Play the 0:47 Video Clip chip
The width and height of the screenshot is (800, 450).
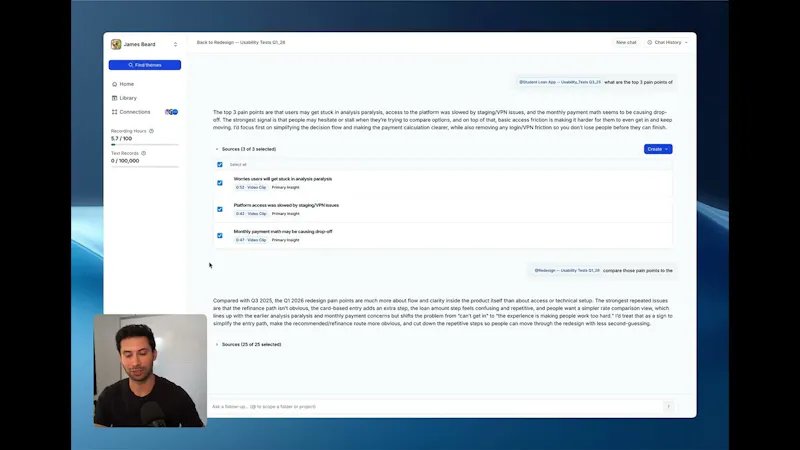point(251,240)
